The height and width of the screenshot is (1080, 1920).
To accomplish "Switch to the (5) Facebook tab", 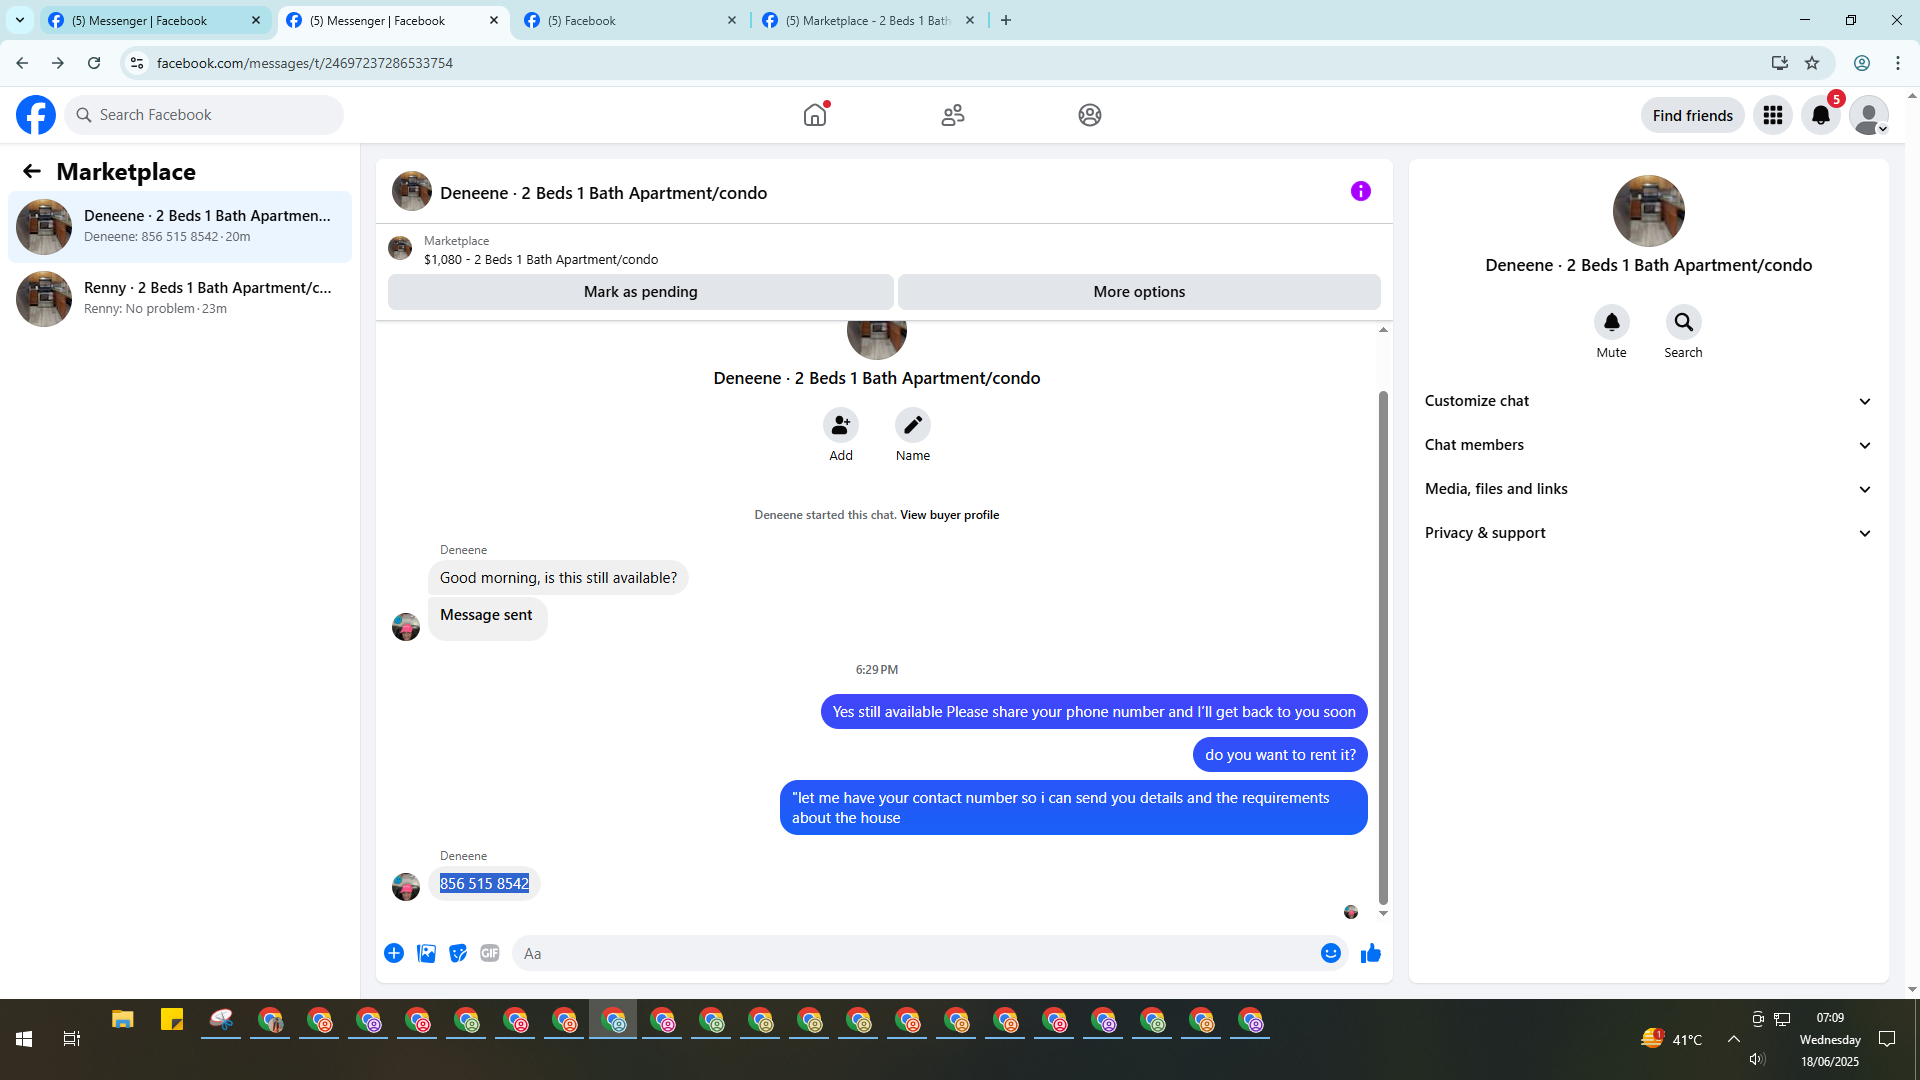I will [x=631, y=20].
